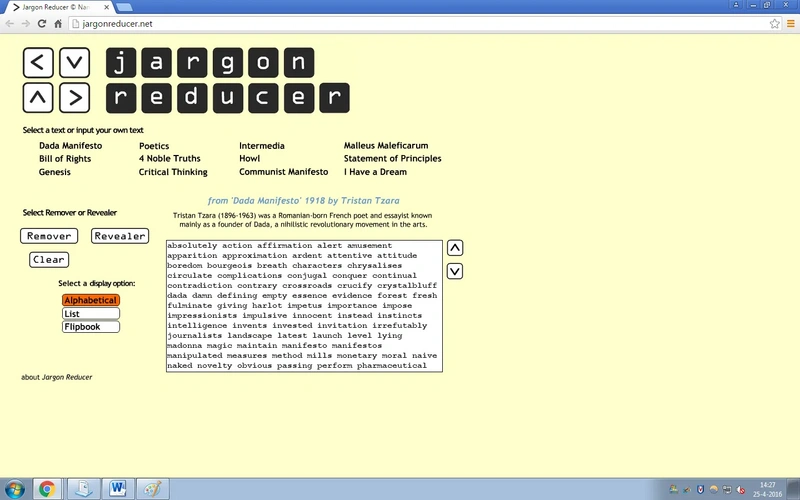Select the Critical Thinking text
Viewport: 800px width, 500px height.
point(173,172)
